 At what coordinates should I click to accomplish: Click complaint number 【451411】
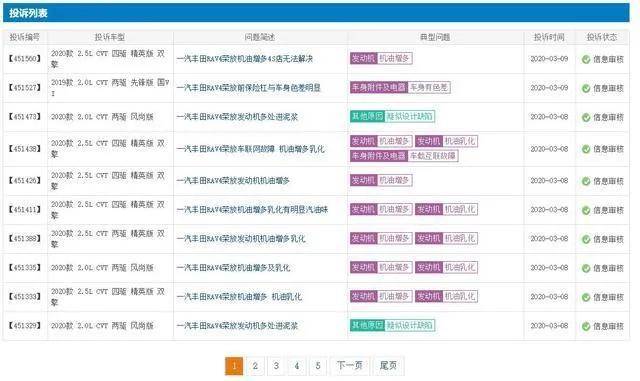(x=24, y=209)
